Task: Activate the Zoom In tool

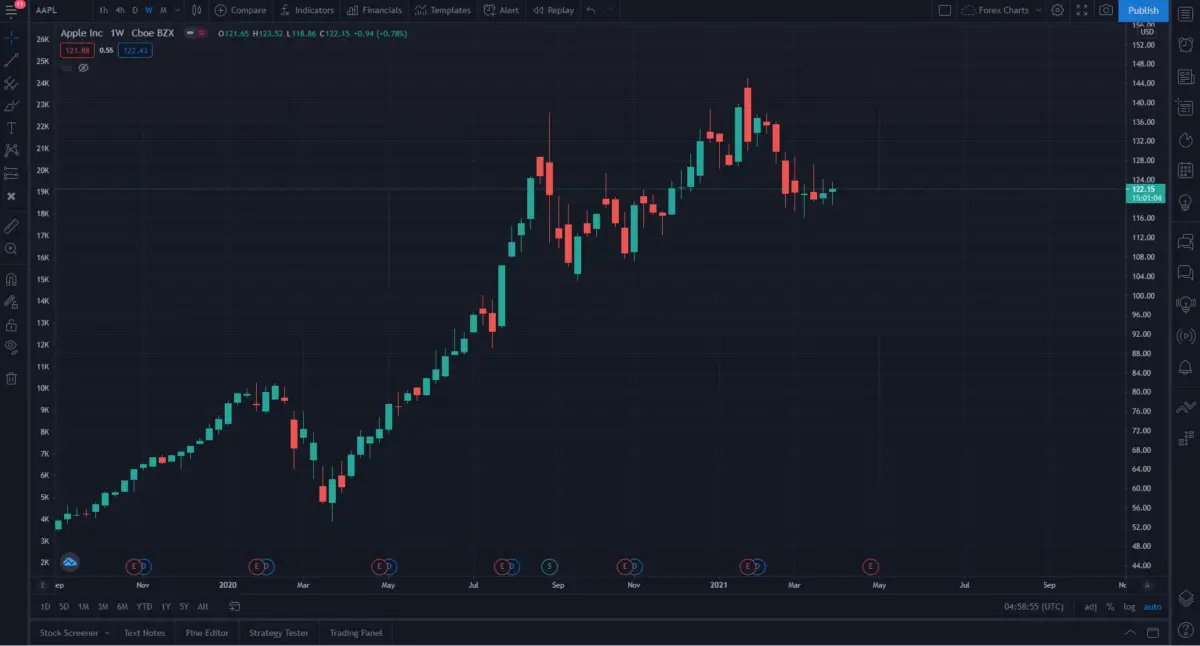Action: [x=11, y=249]
